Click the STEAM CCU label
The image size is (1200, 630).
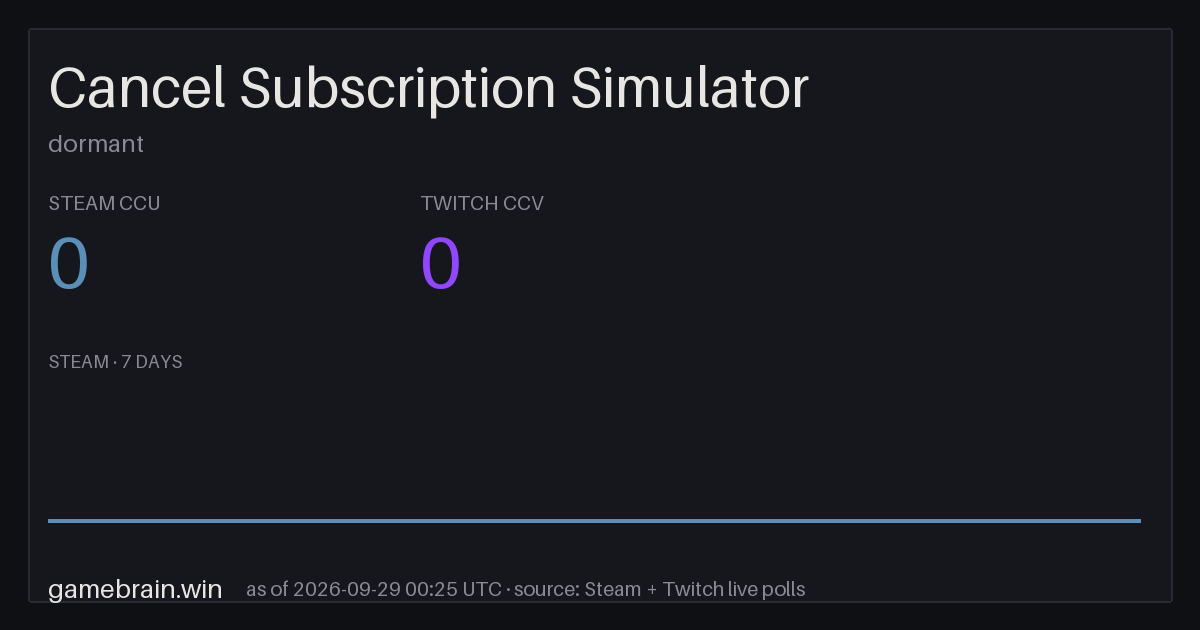click(x=104, y=204)
